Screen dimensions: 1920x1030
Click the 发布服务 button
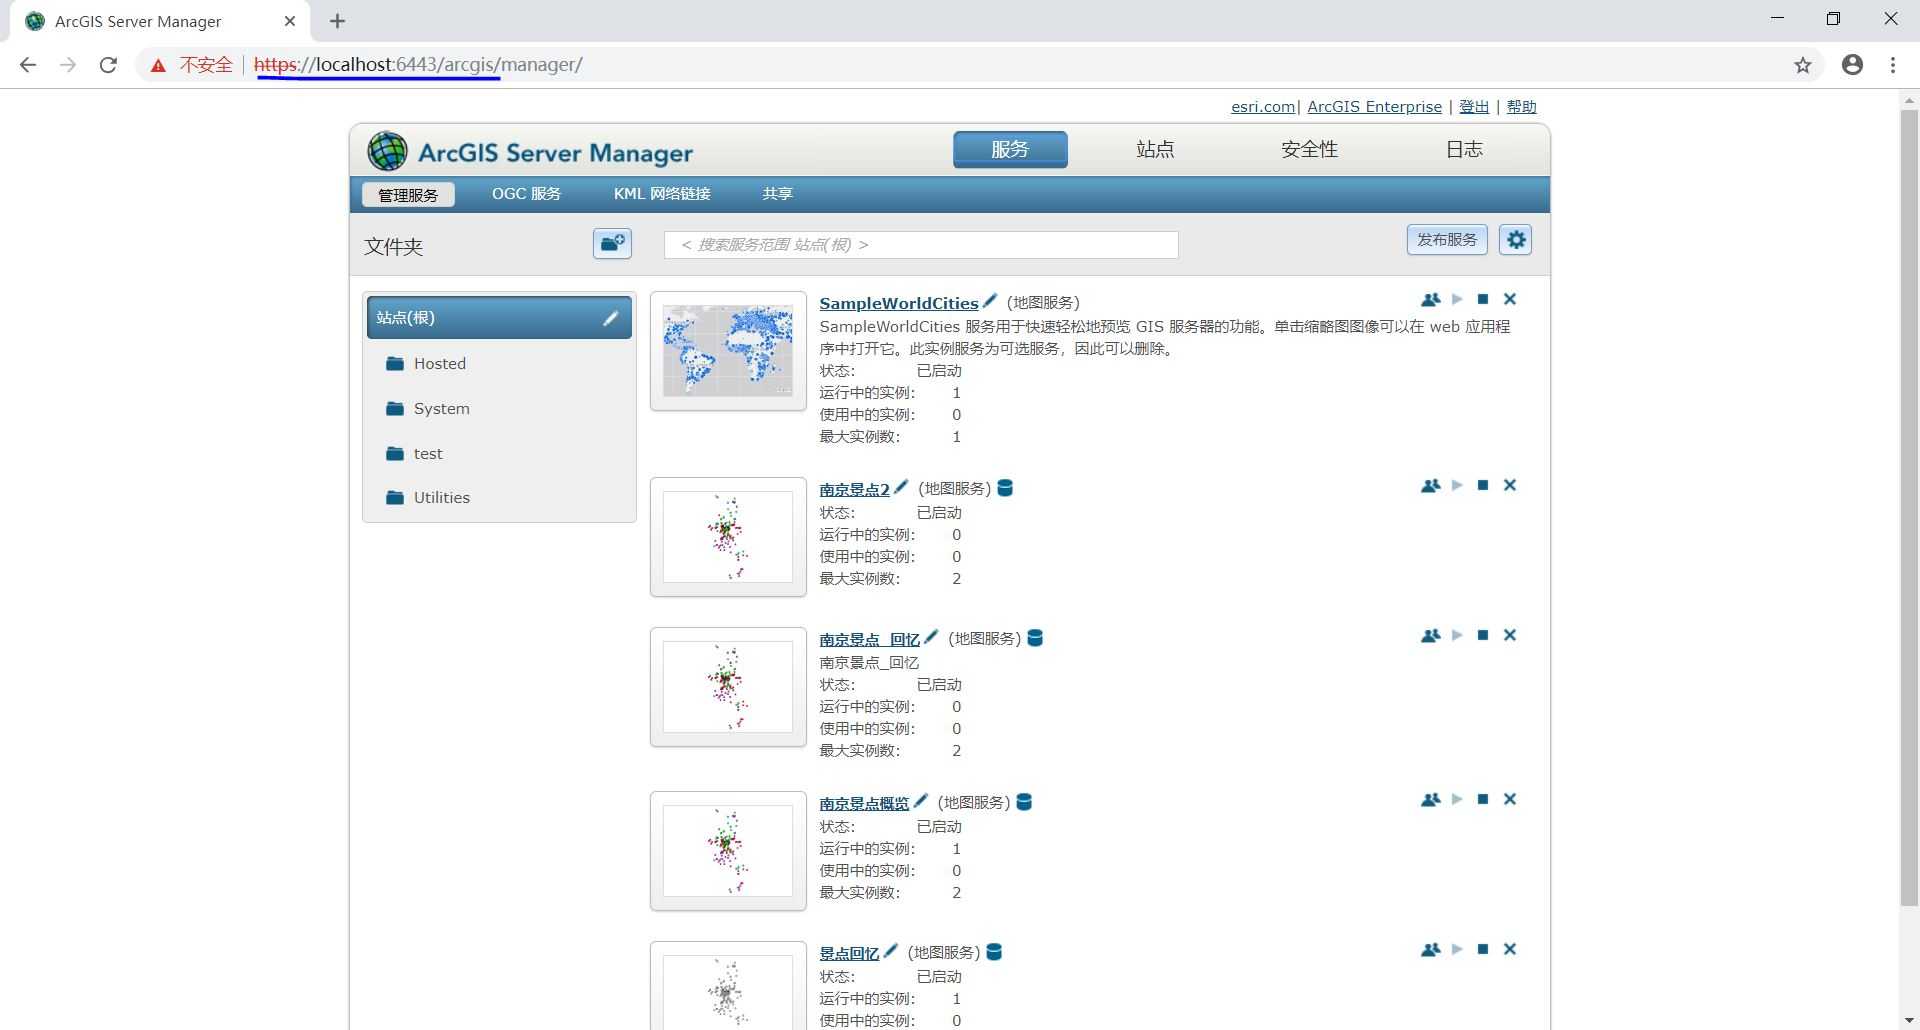tap(1447, 240)
